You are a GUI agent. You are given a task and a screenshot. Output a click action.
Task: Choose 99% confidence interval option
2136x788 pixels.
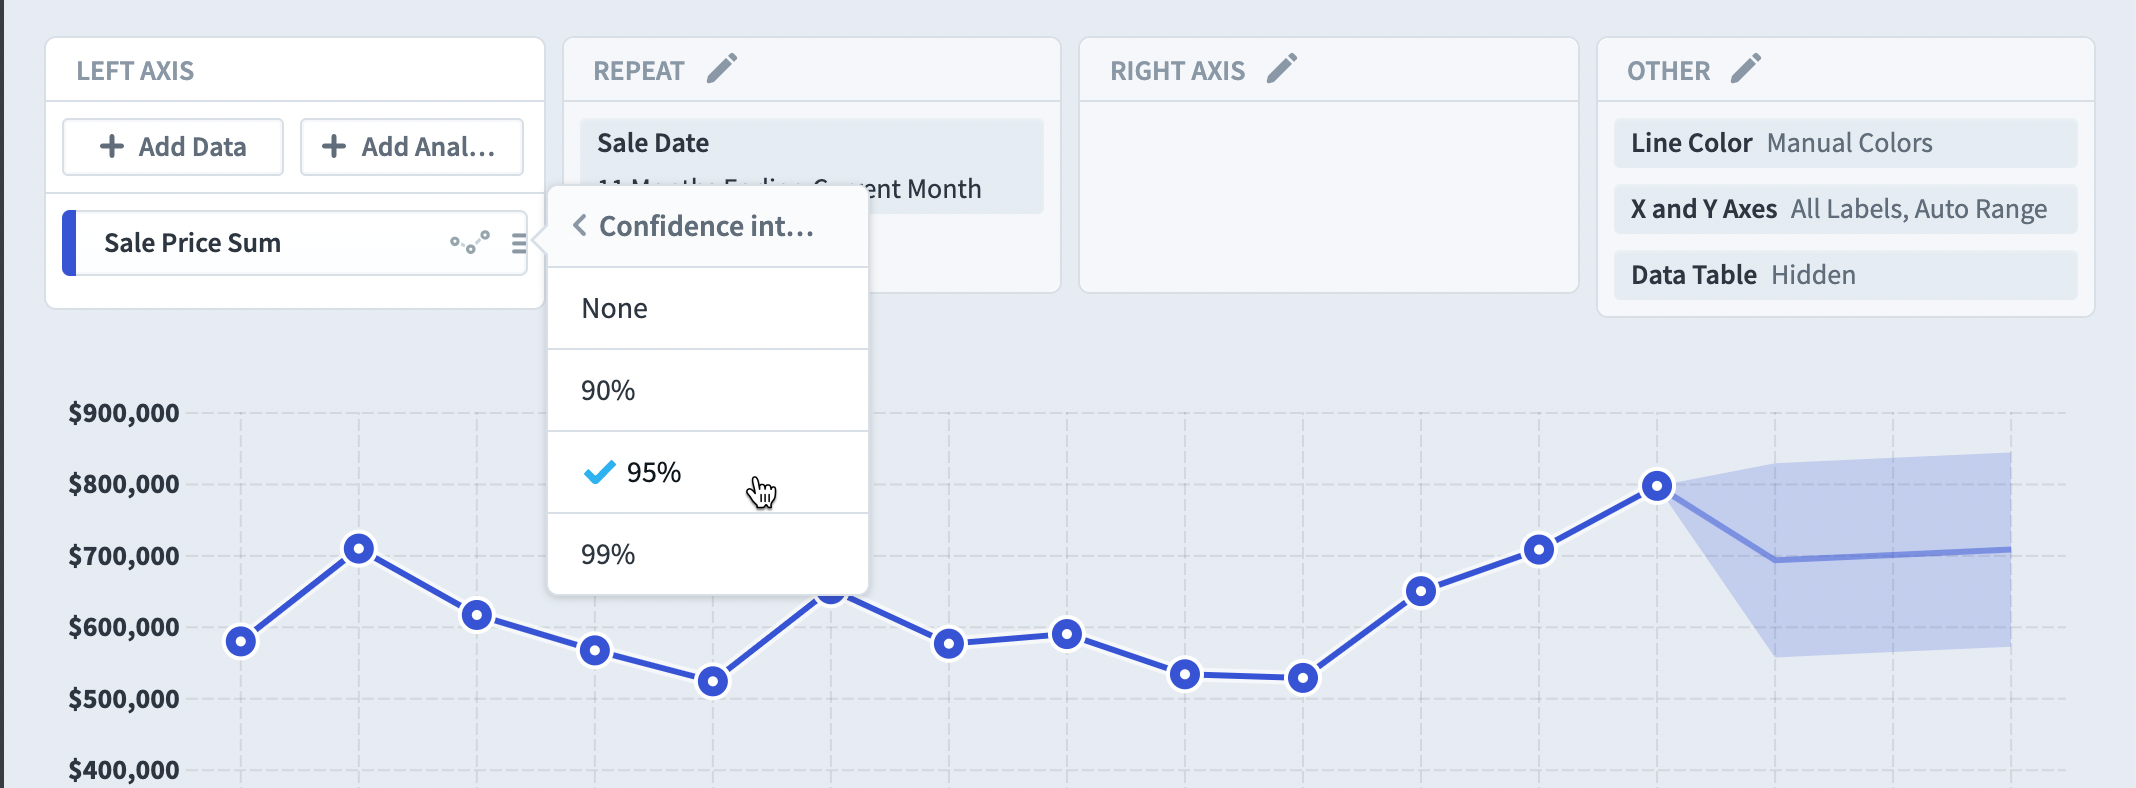point(708,554)
